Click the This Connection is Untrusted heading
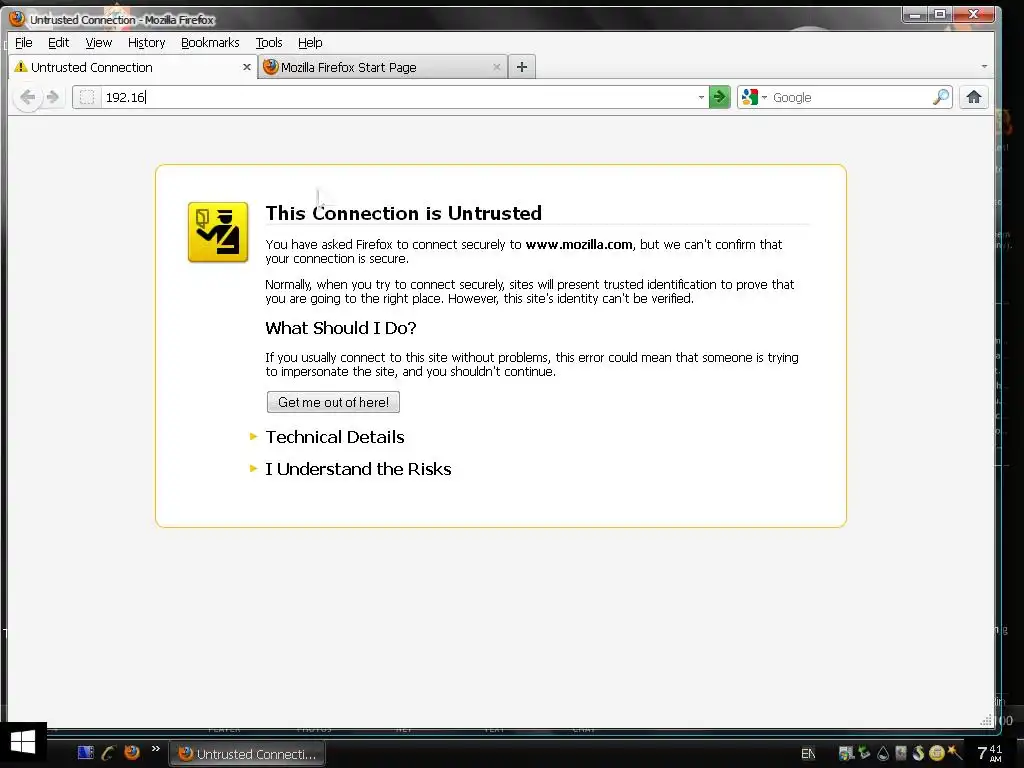1024x768 pixels. pos(404,213)
